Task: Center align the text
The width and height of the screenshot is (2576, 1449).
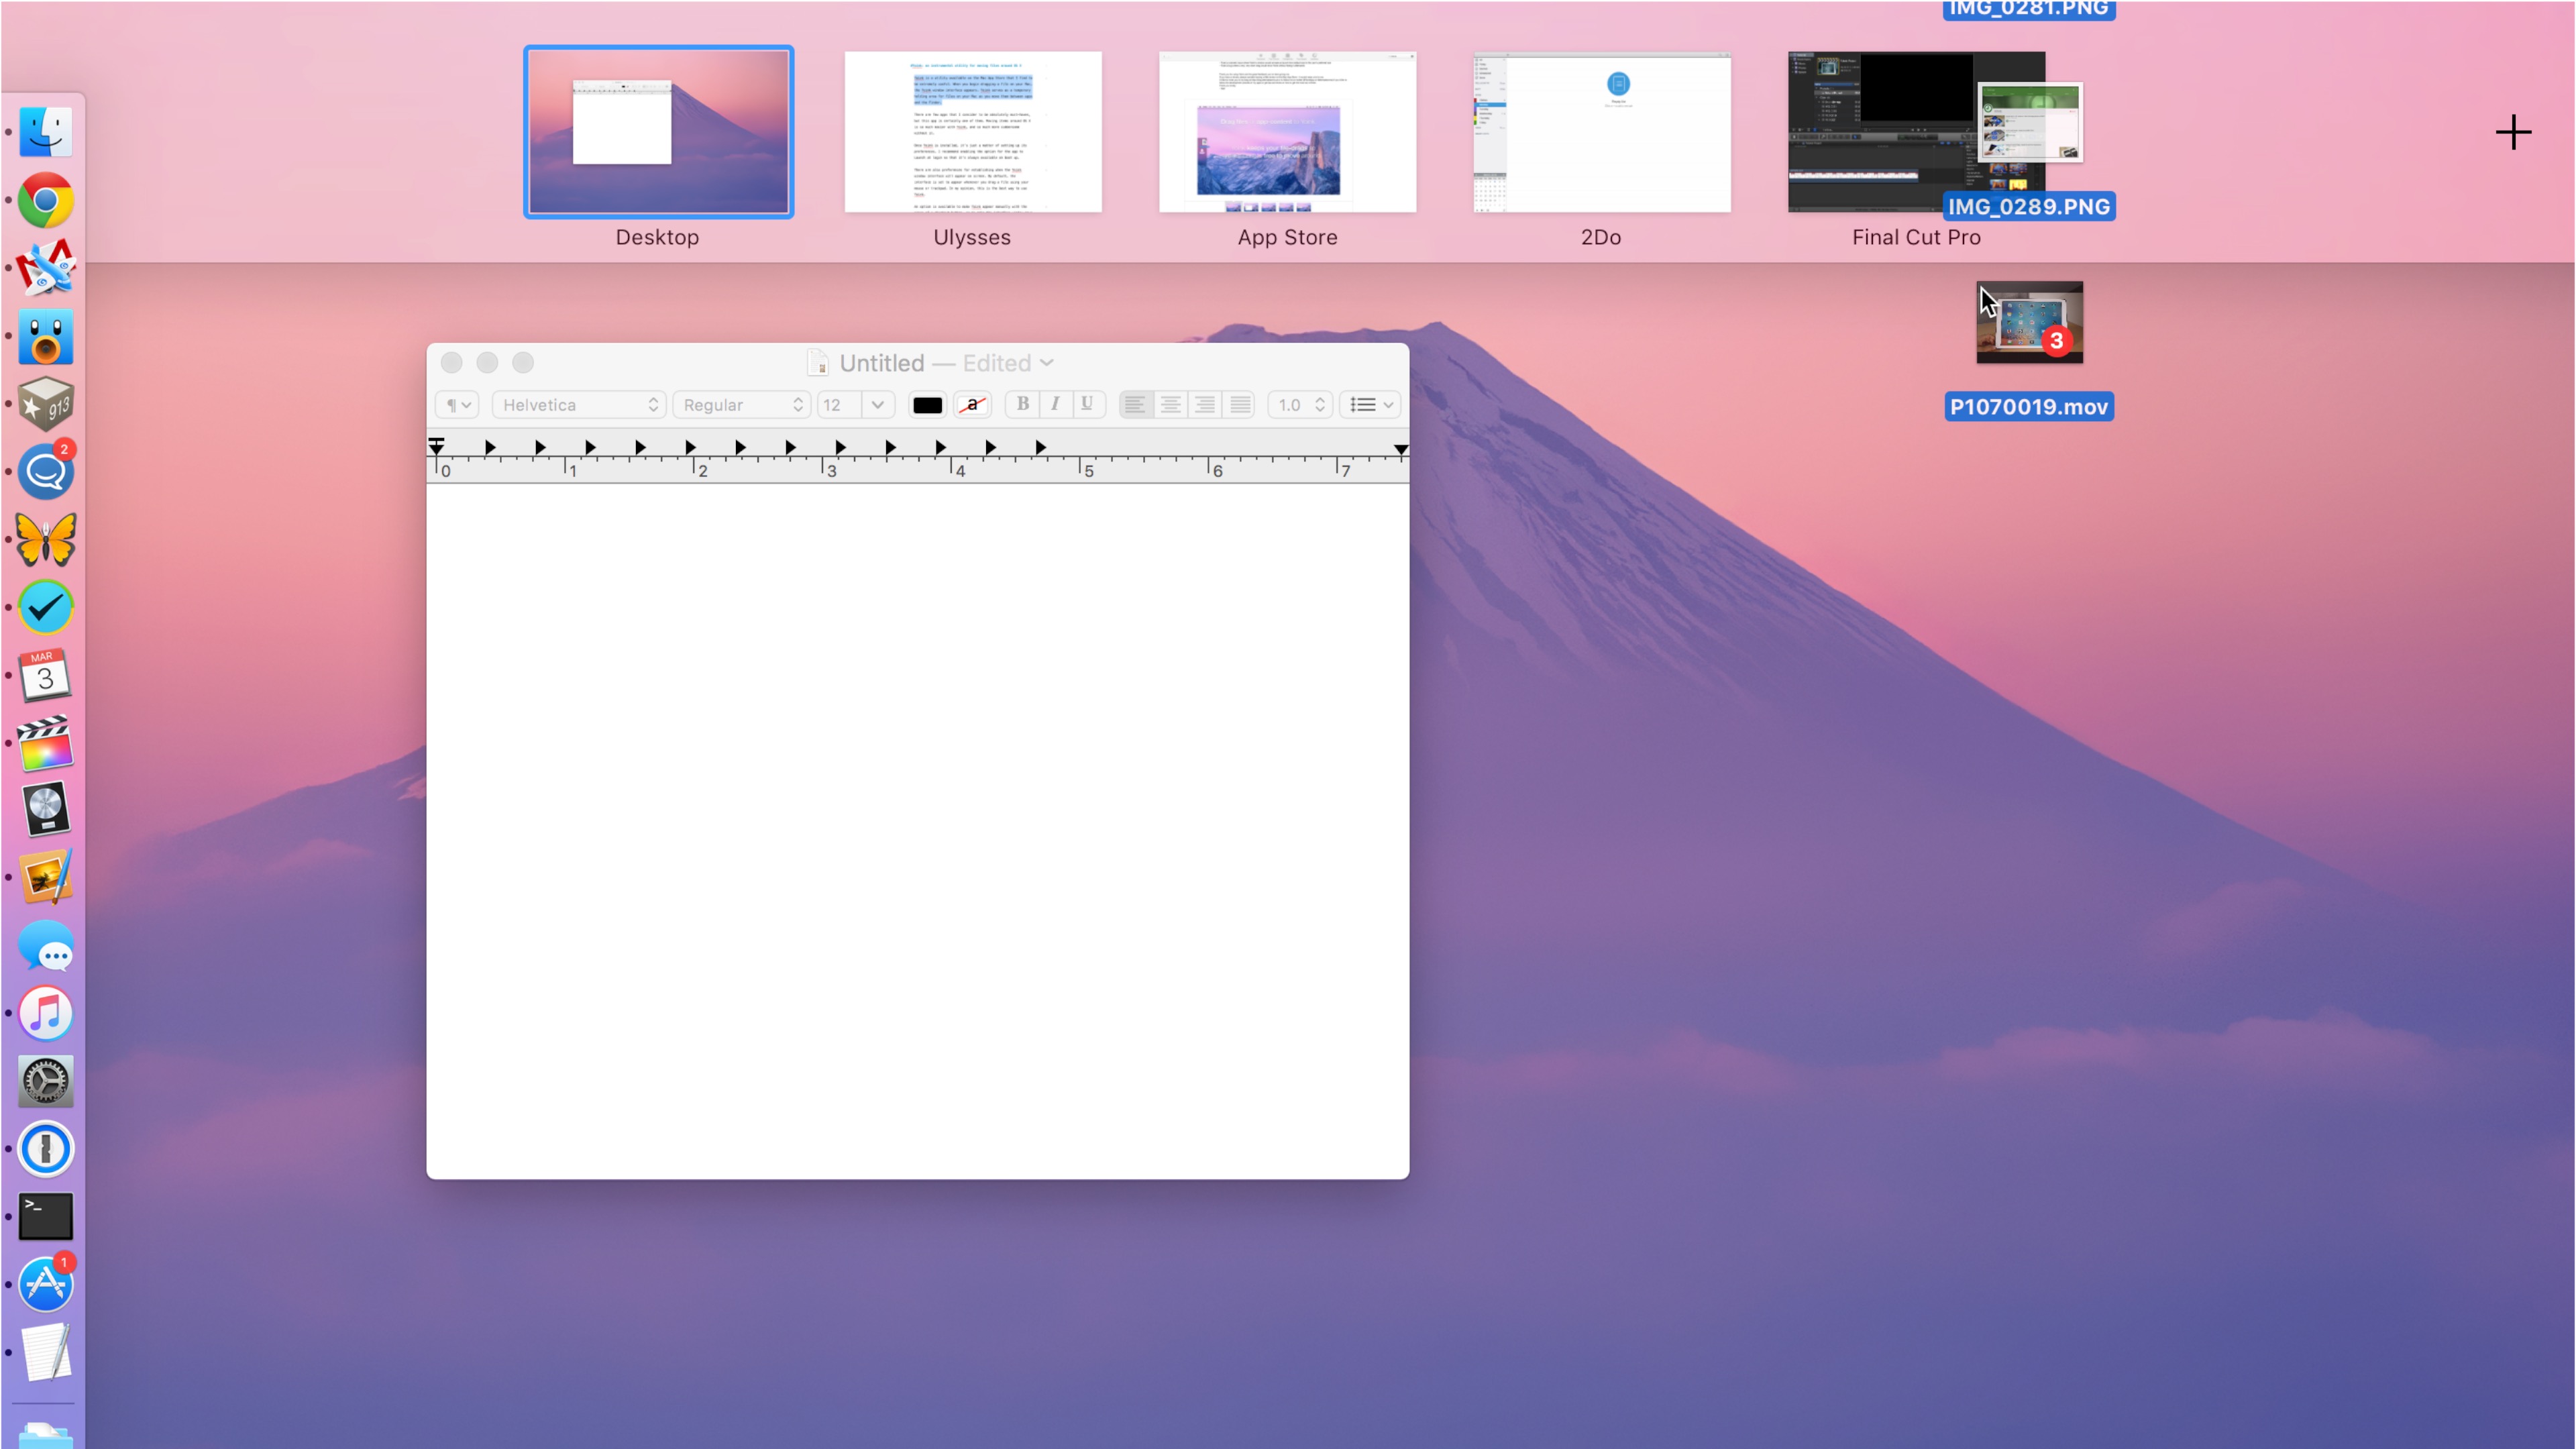Action: (x=1169, y=405)
